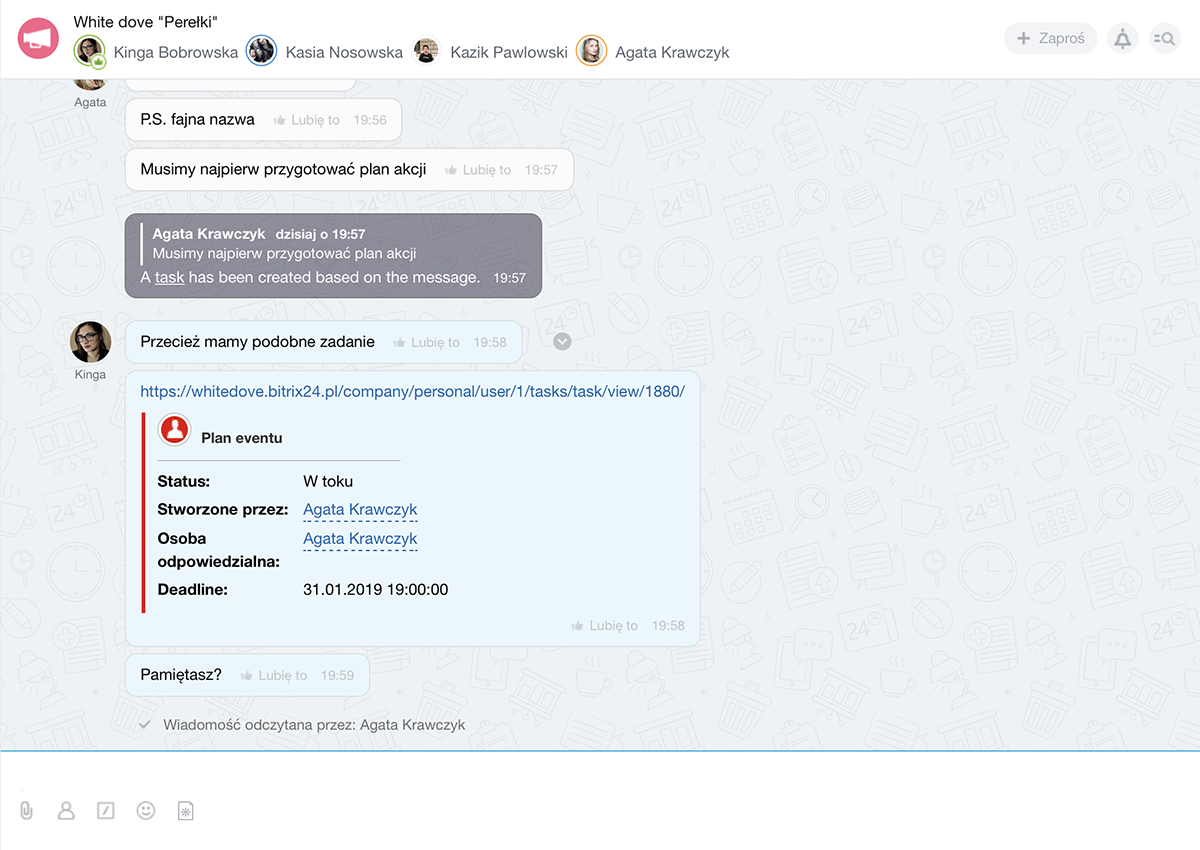Click the document with asterisk icon
The image size is (1200, 850).
[185, 811]
